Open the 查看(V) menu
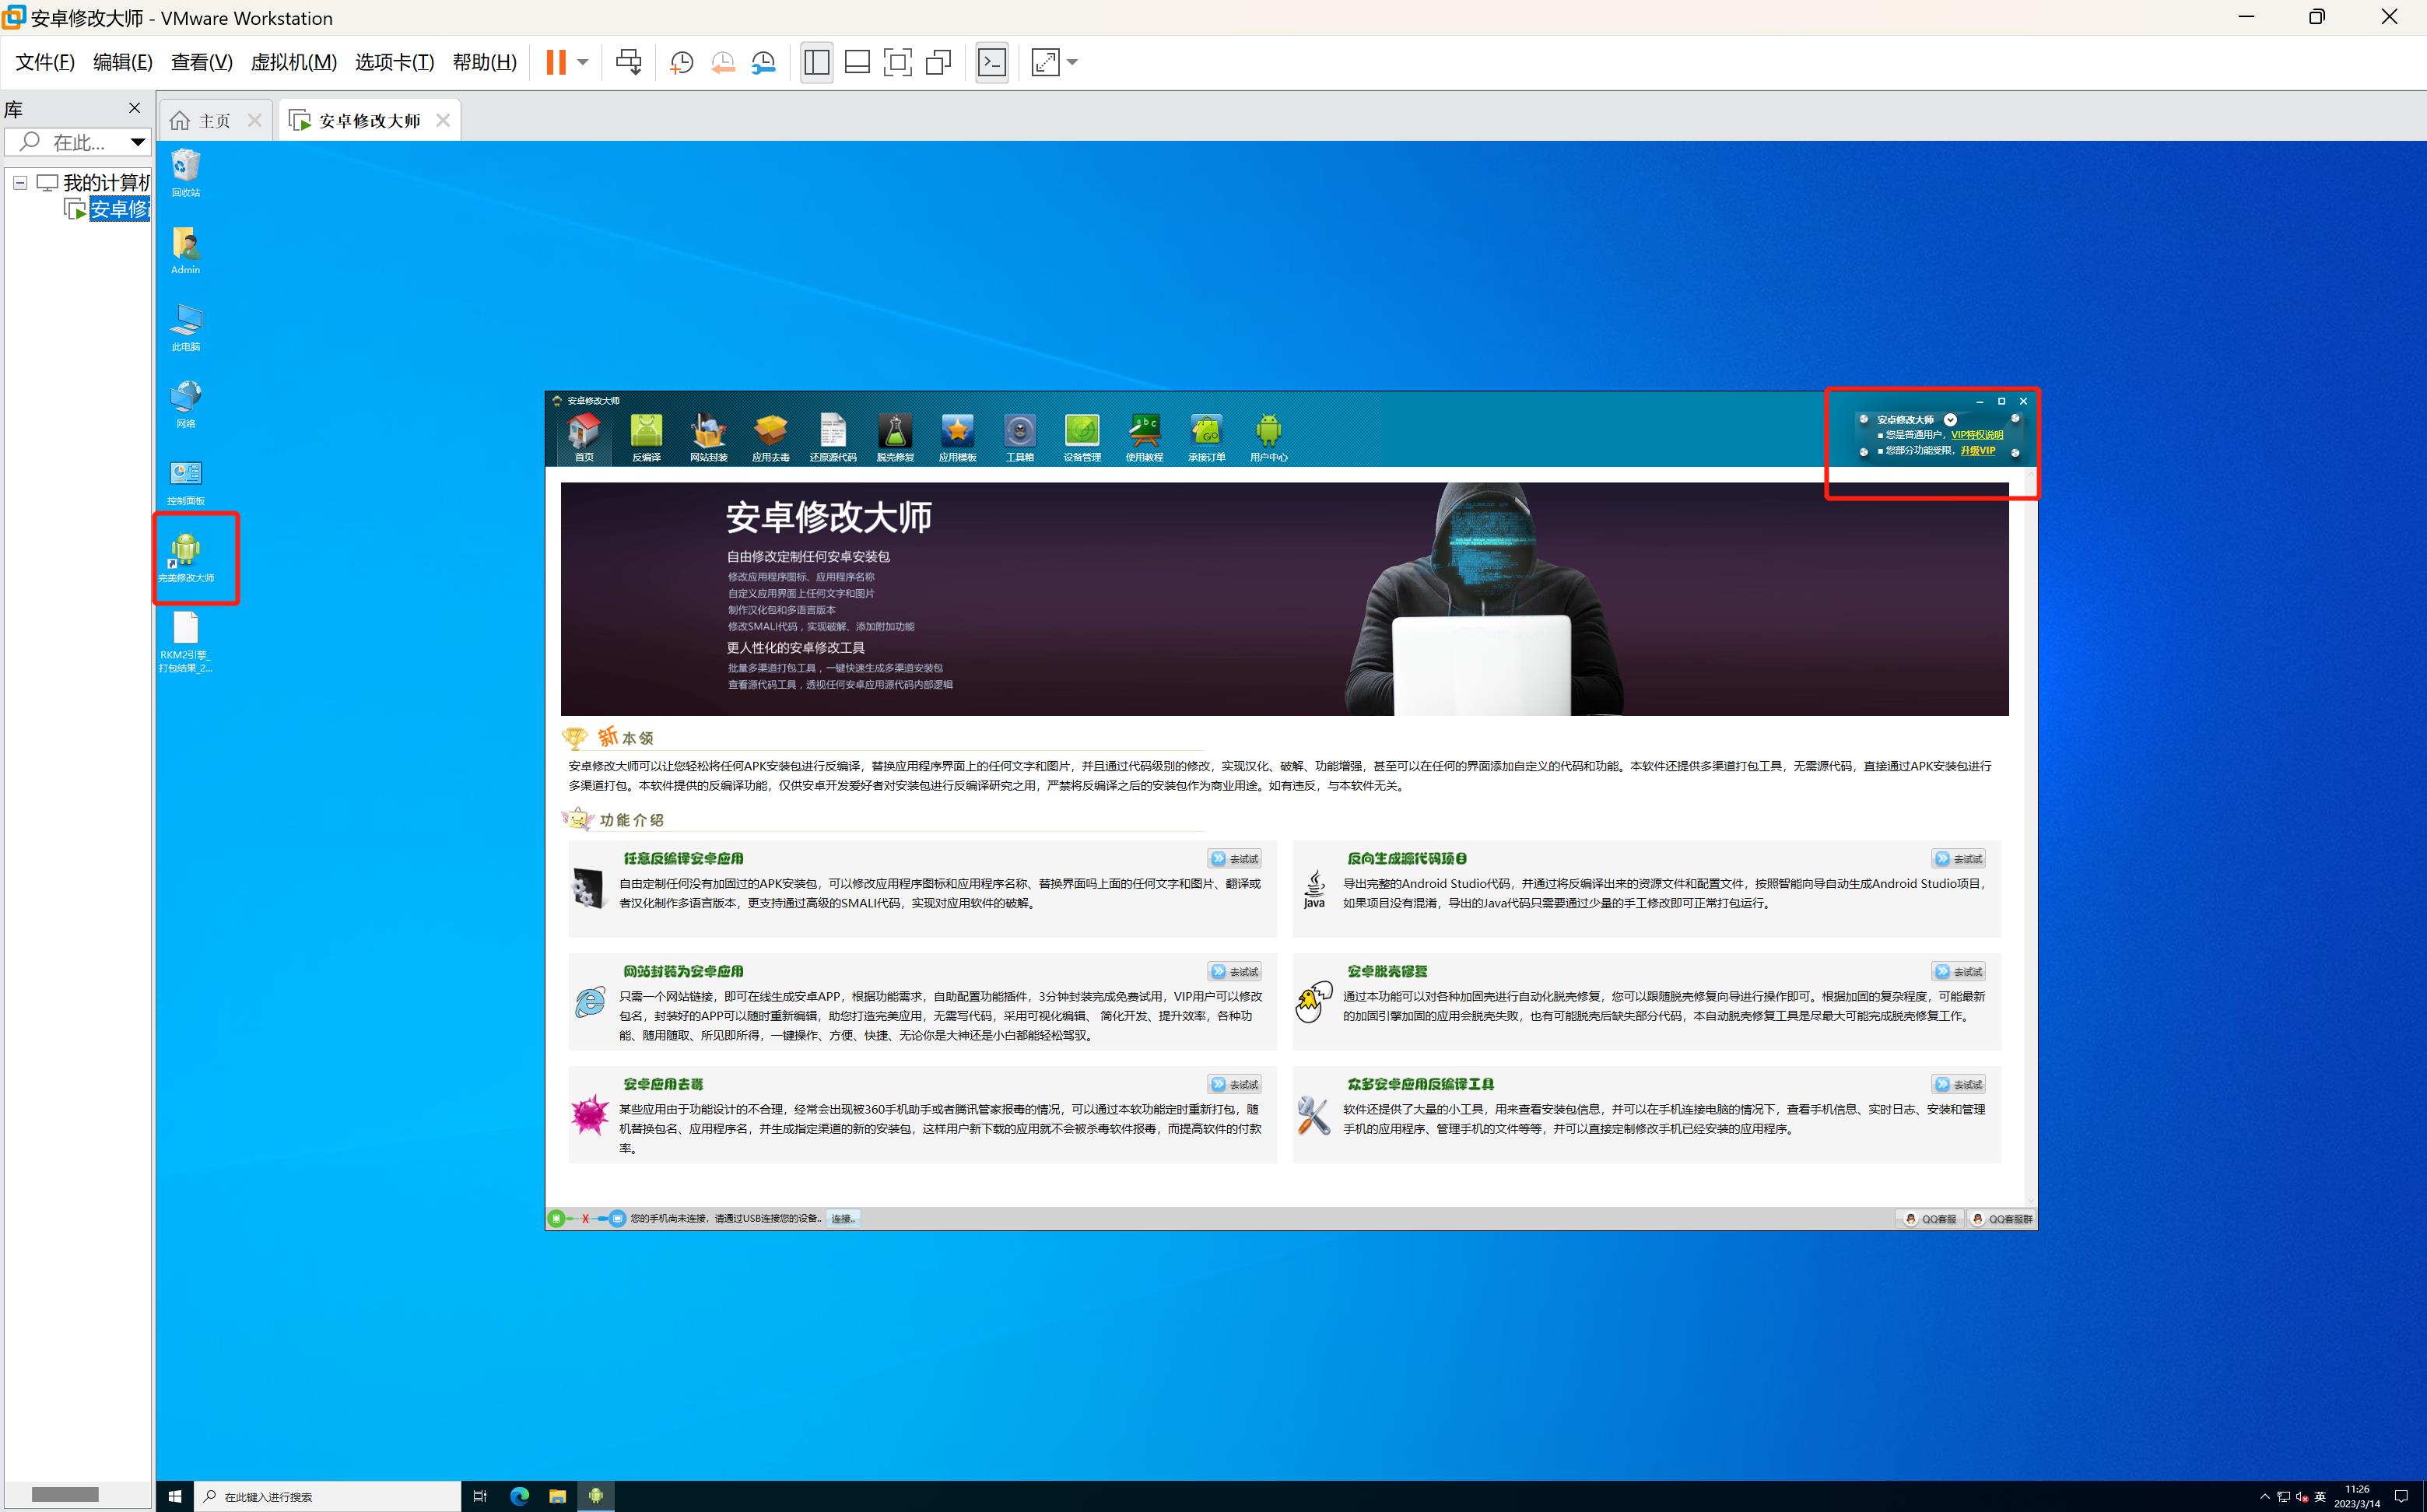Image resolution: width=2427 pixels, height=1512 pixels. pos(202,62)
